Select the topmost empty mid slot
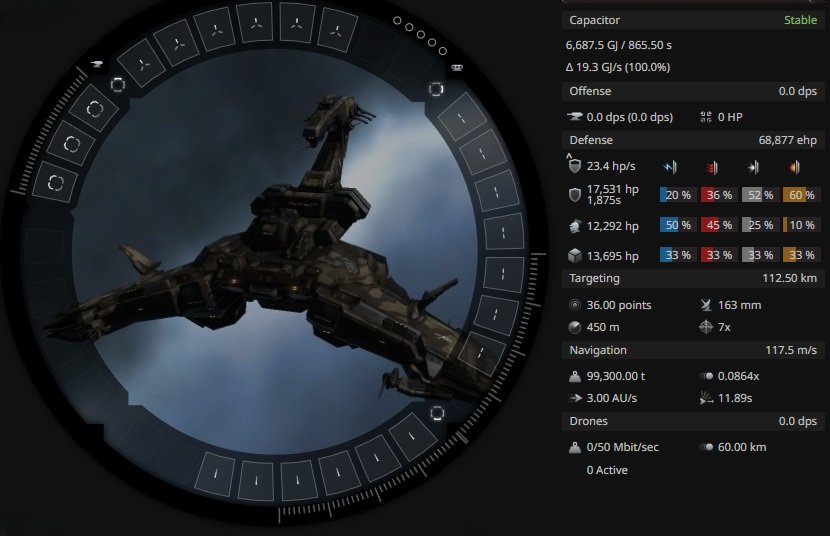Viewport: 830px width, 536px height. [x=462, y=117]
